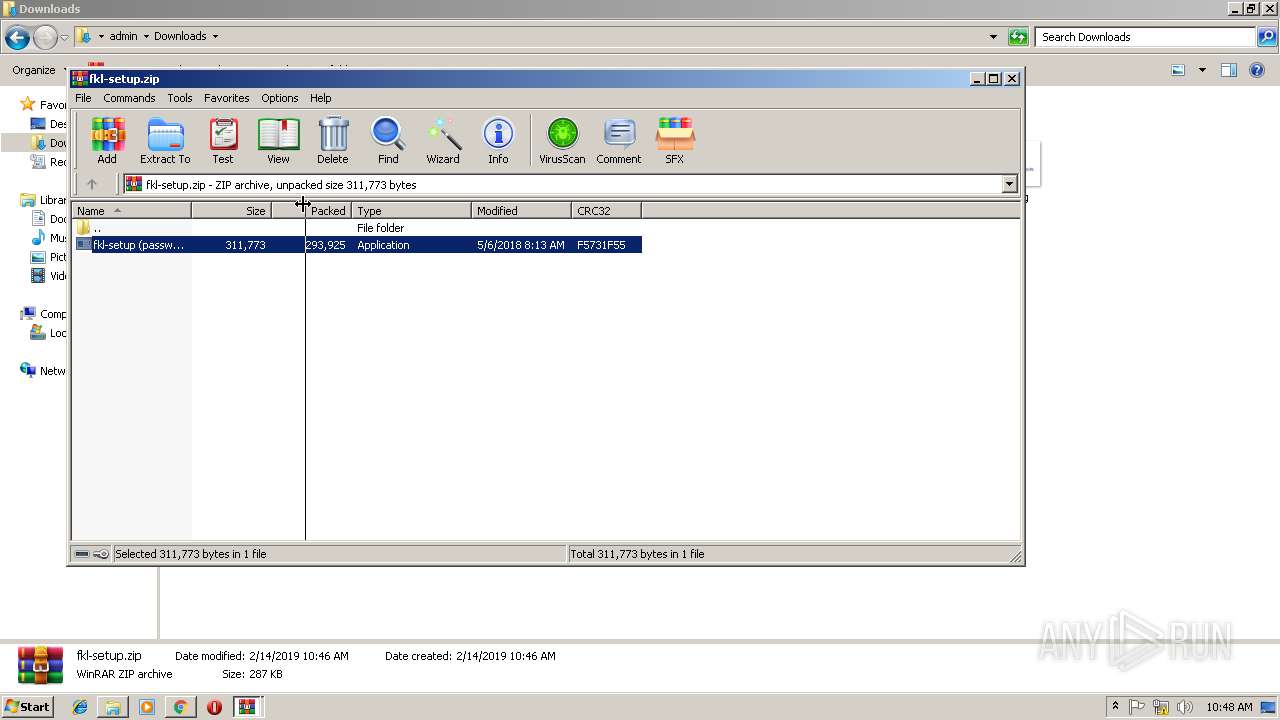The width and height of the screenshot is (1280, 720).
Task: Open the address bar history dropdown
Action: [993, 37]
